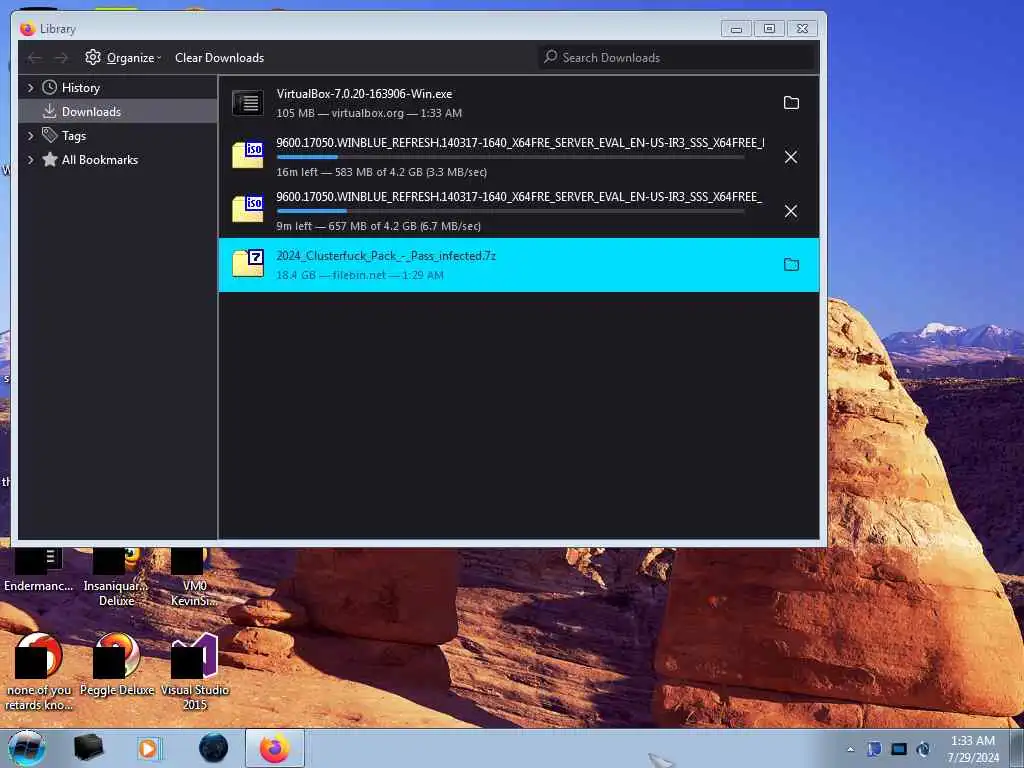
Task: Open the black box taskbar application
Action: 88,748
